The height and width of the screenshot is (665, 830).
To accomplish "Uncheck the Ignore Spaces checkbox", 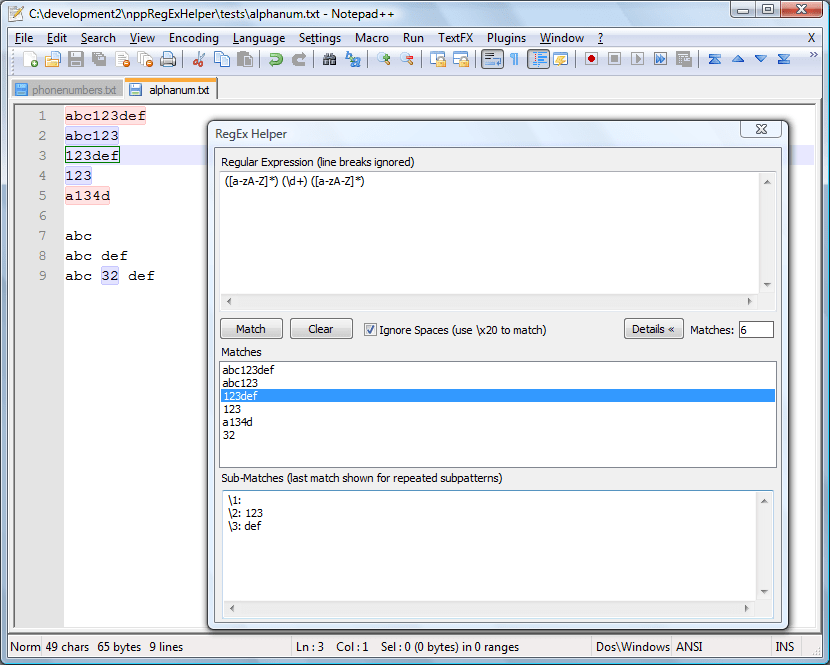I will (370, 329).
